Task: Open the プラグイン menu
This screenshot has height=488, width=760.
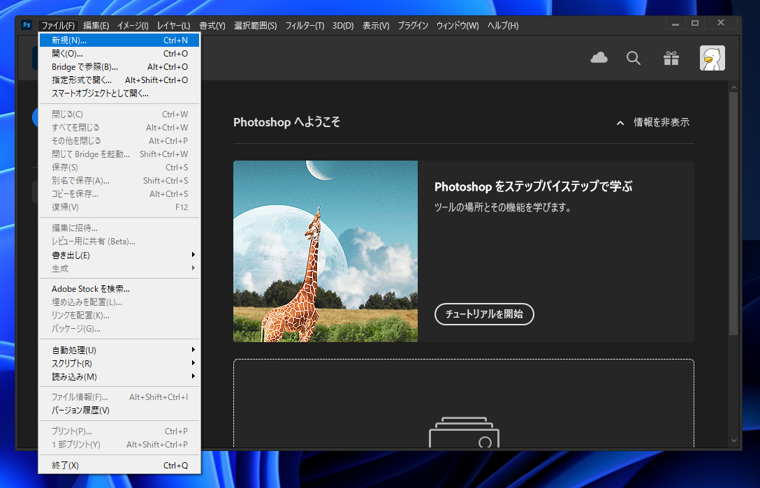Action: (x=413, y=26)
